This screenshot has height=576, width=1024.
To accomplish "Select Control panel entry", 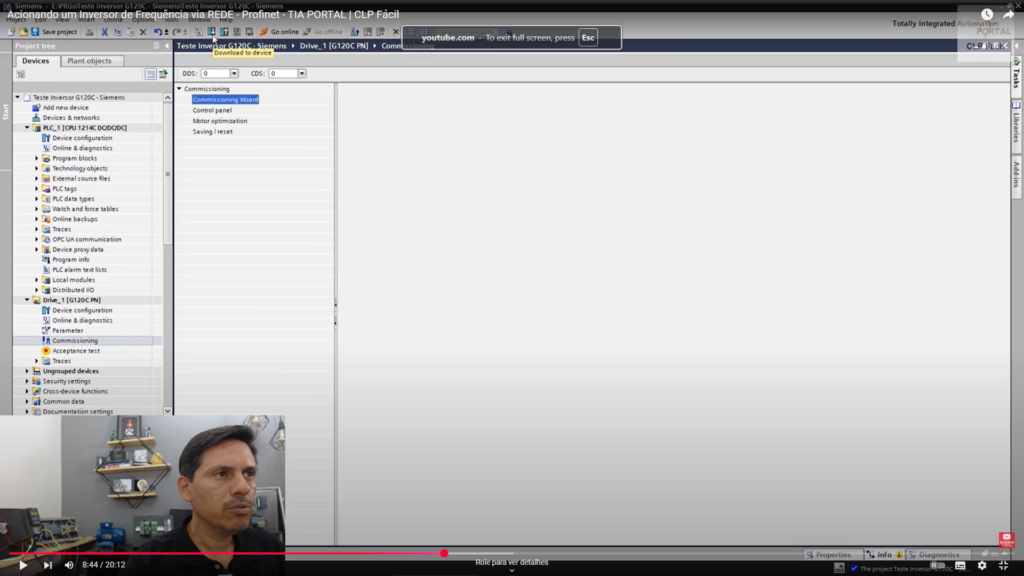I will coord(212,110).
